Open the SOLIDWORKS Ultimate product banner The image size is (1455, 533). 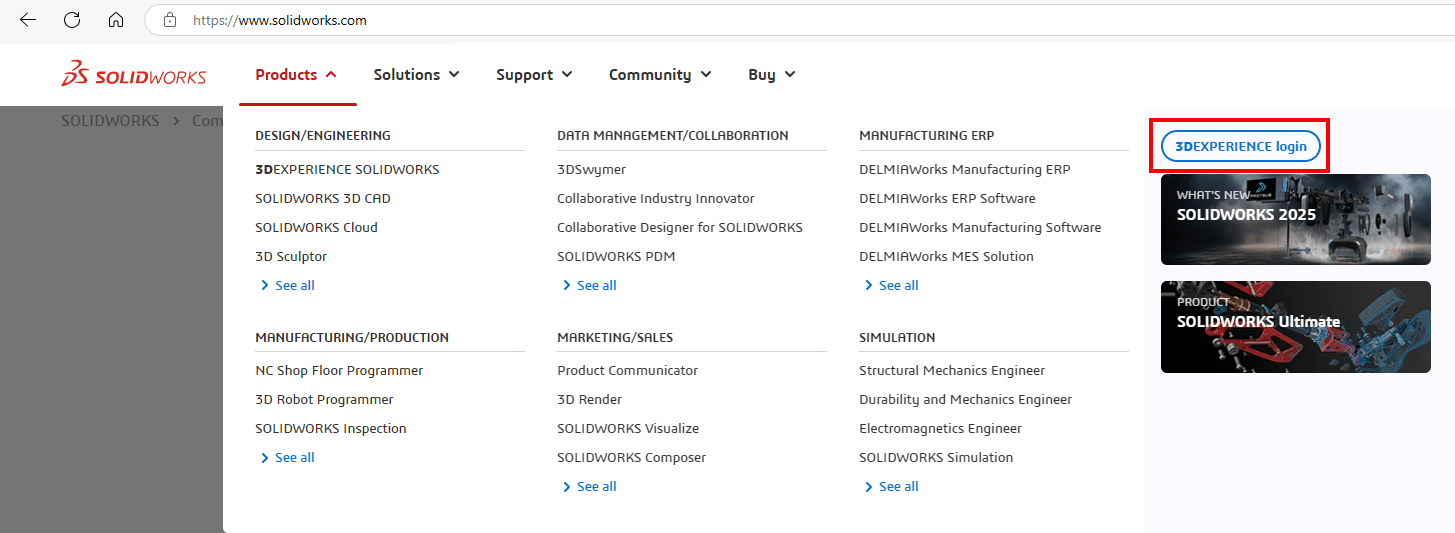tap(1295, 327)
